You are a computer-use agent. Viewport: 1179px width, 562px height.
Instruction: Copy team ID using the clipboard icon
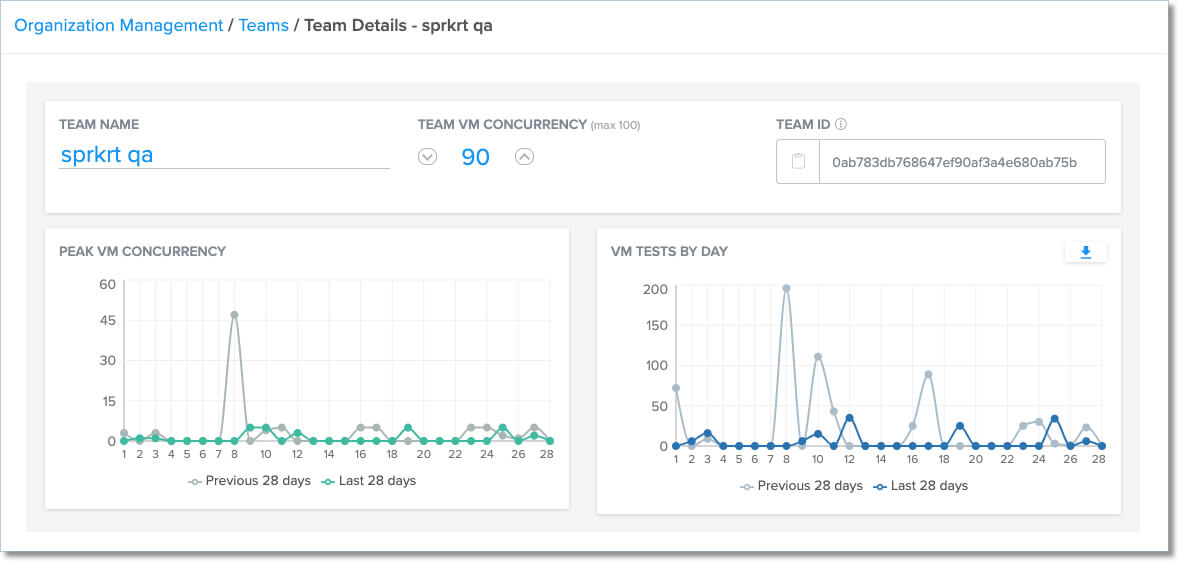click(x=798, y=162)
